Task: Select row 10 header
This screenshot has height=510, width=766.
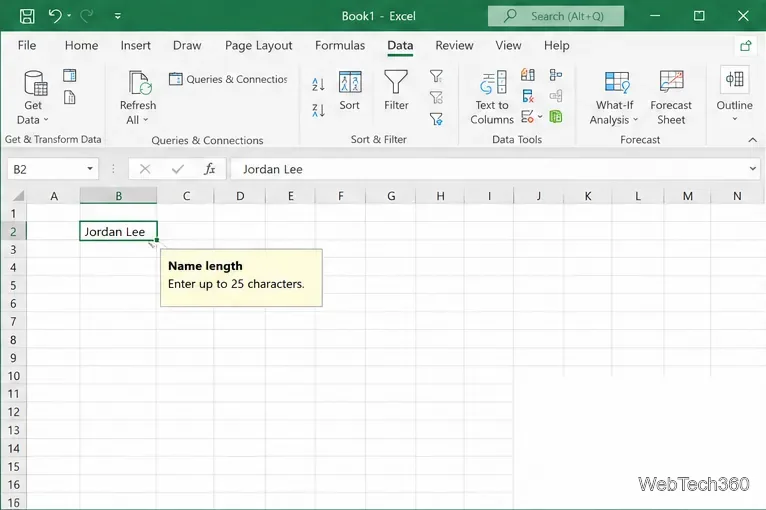Action: pyautogui.click(x=13, y=376)
